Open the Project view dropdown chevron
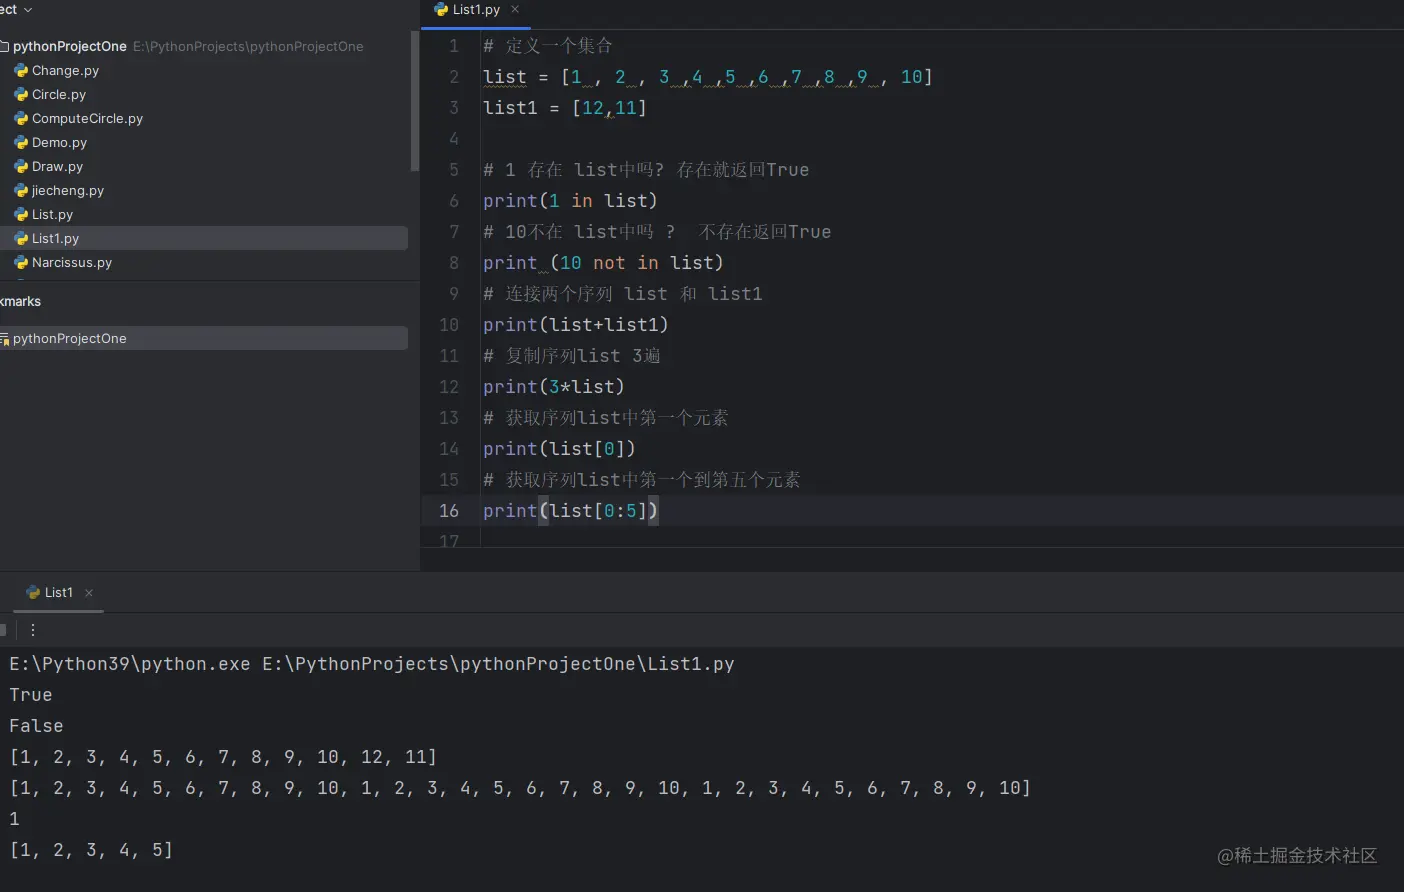This screenshot has width=1404, height=892. [x=28, y=10]
